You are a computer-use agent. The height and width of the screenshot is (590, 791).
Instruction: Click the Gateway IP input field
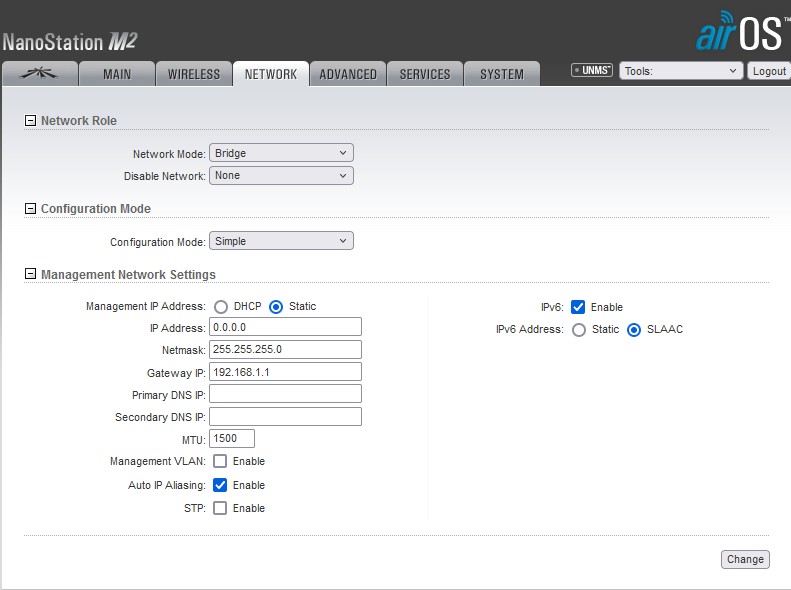[286, 372]
